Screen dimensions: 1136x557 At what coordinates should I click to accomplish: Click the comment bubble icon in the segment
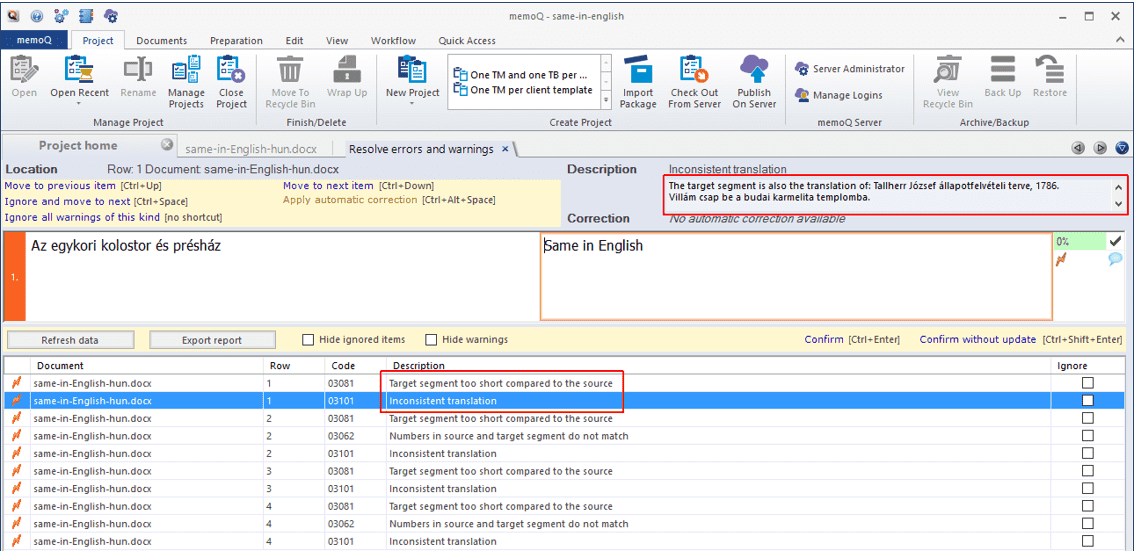(1114, 259)
